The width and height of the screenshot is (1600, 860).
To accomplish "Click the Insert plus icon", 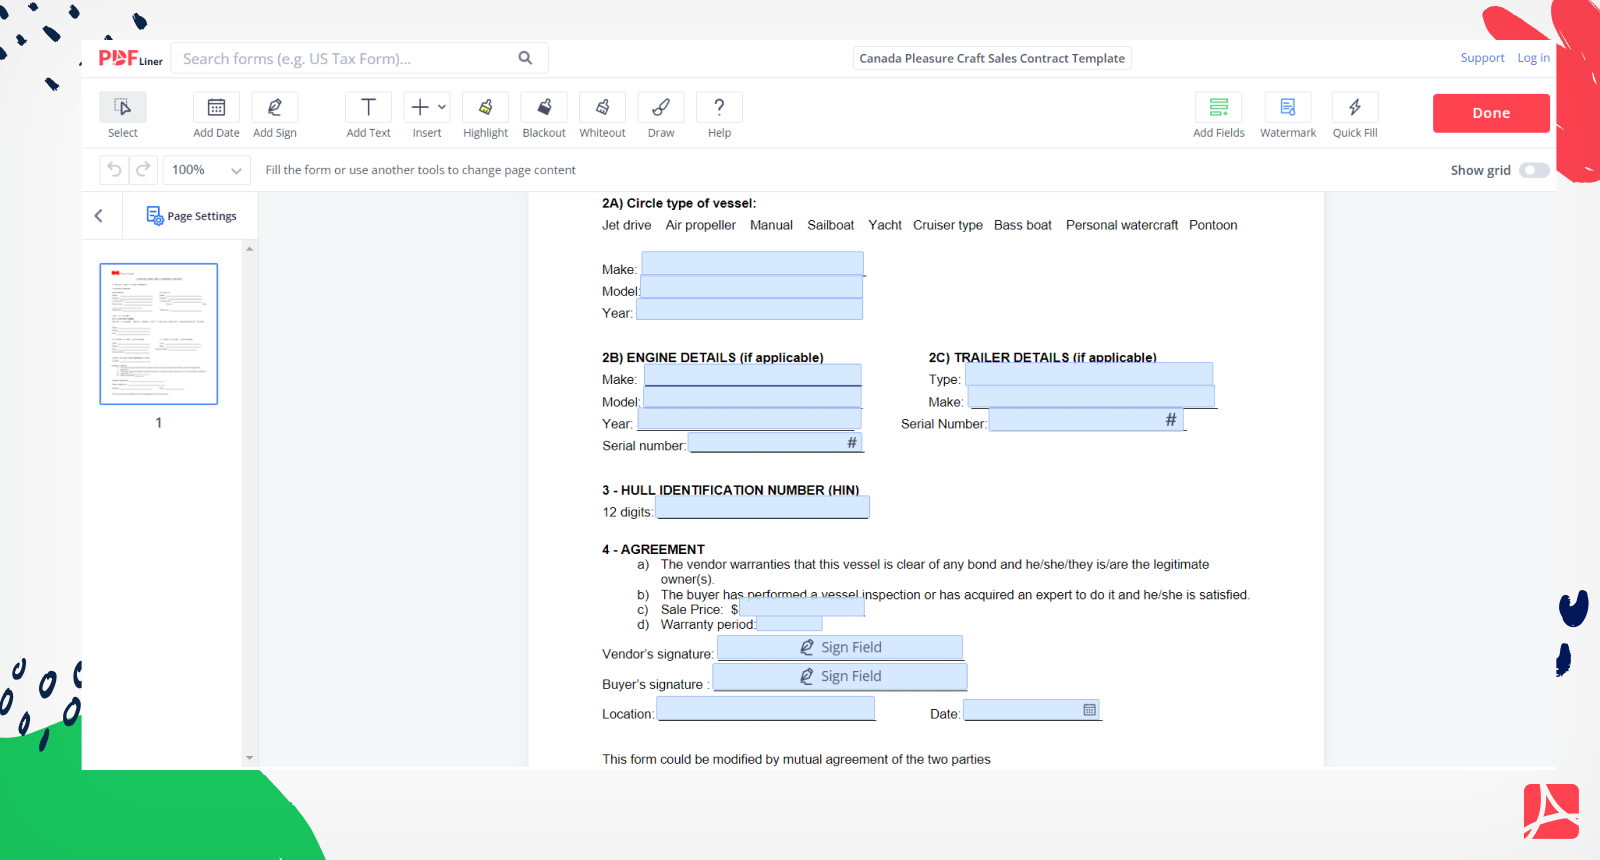I will (420, 107).
